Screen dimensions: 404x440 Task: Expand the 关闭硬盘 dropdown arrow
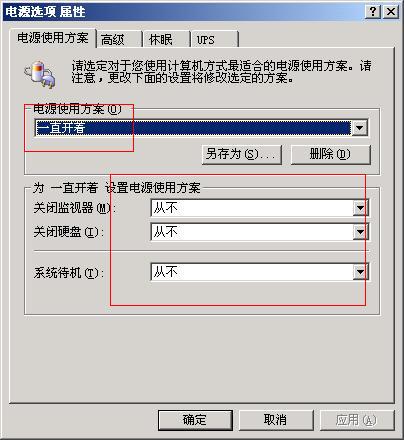[x=360, y=232]
